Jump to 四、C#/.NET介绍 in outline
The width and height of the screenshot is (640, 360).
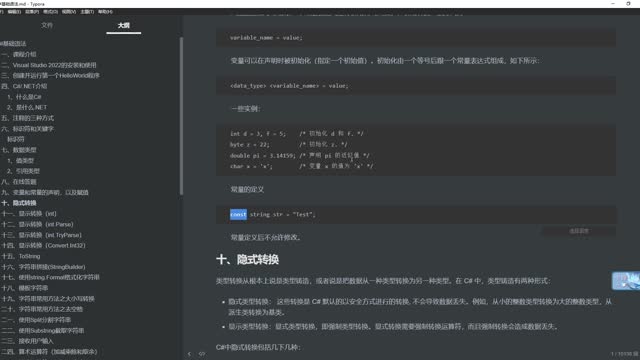coord(24,86)
